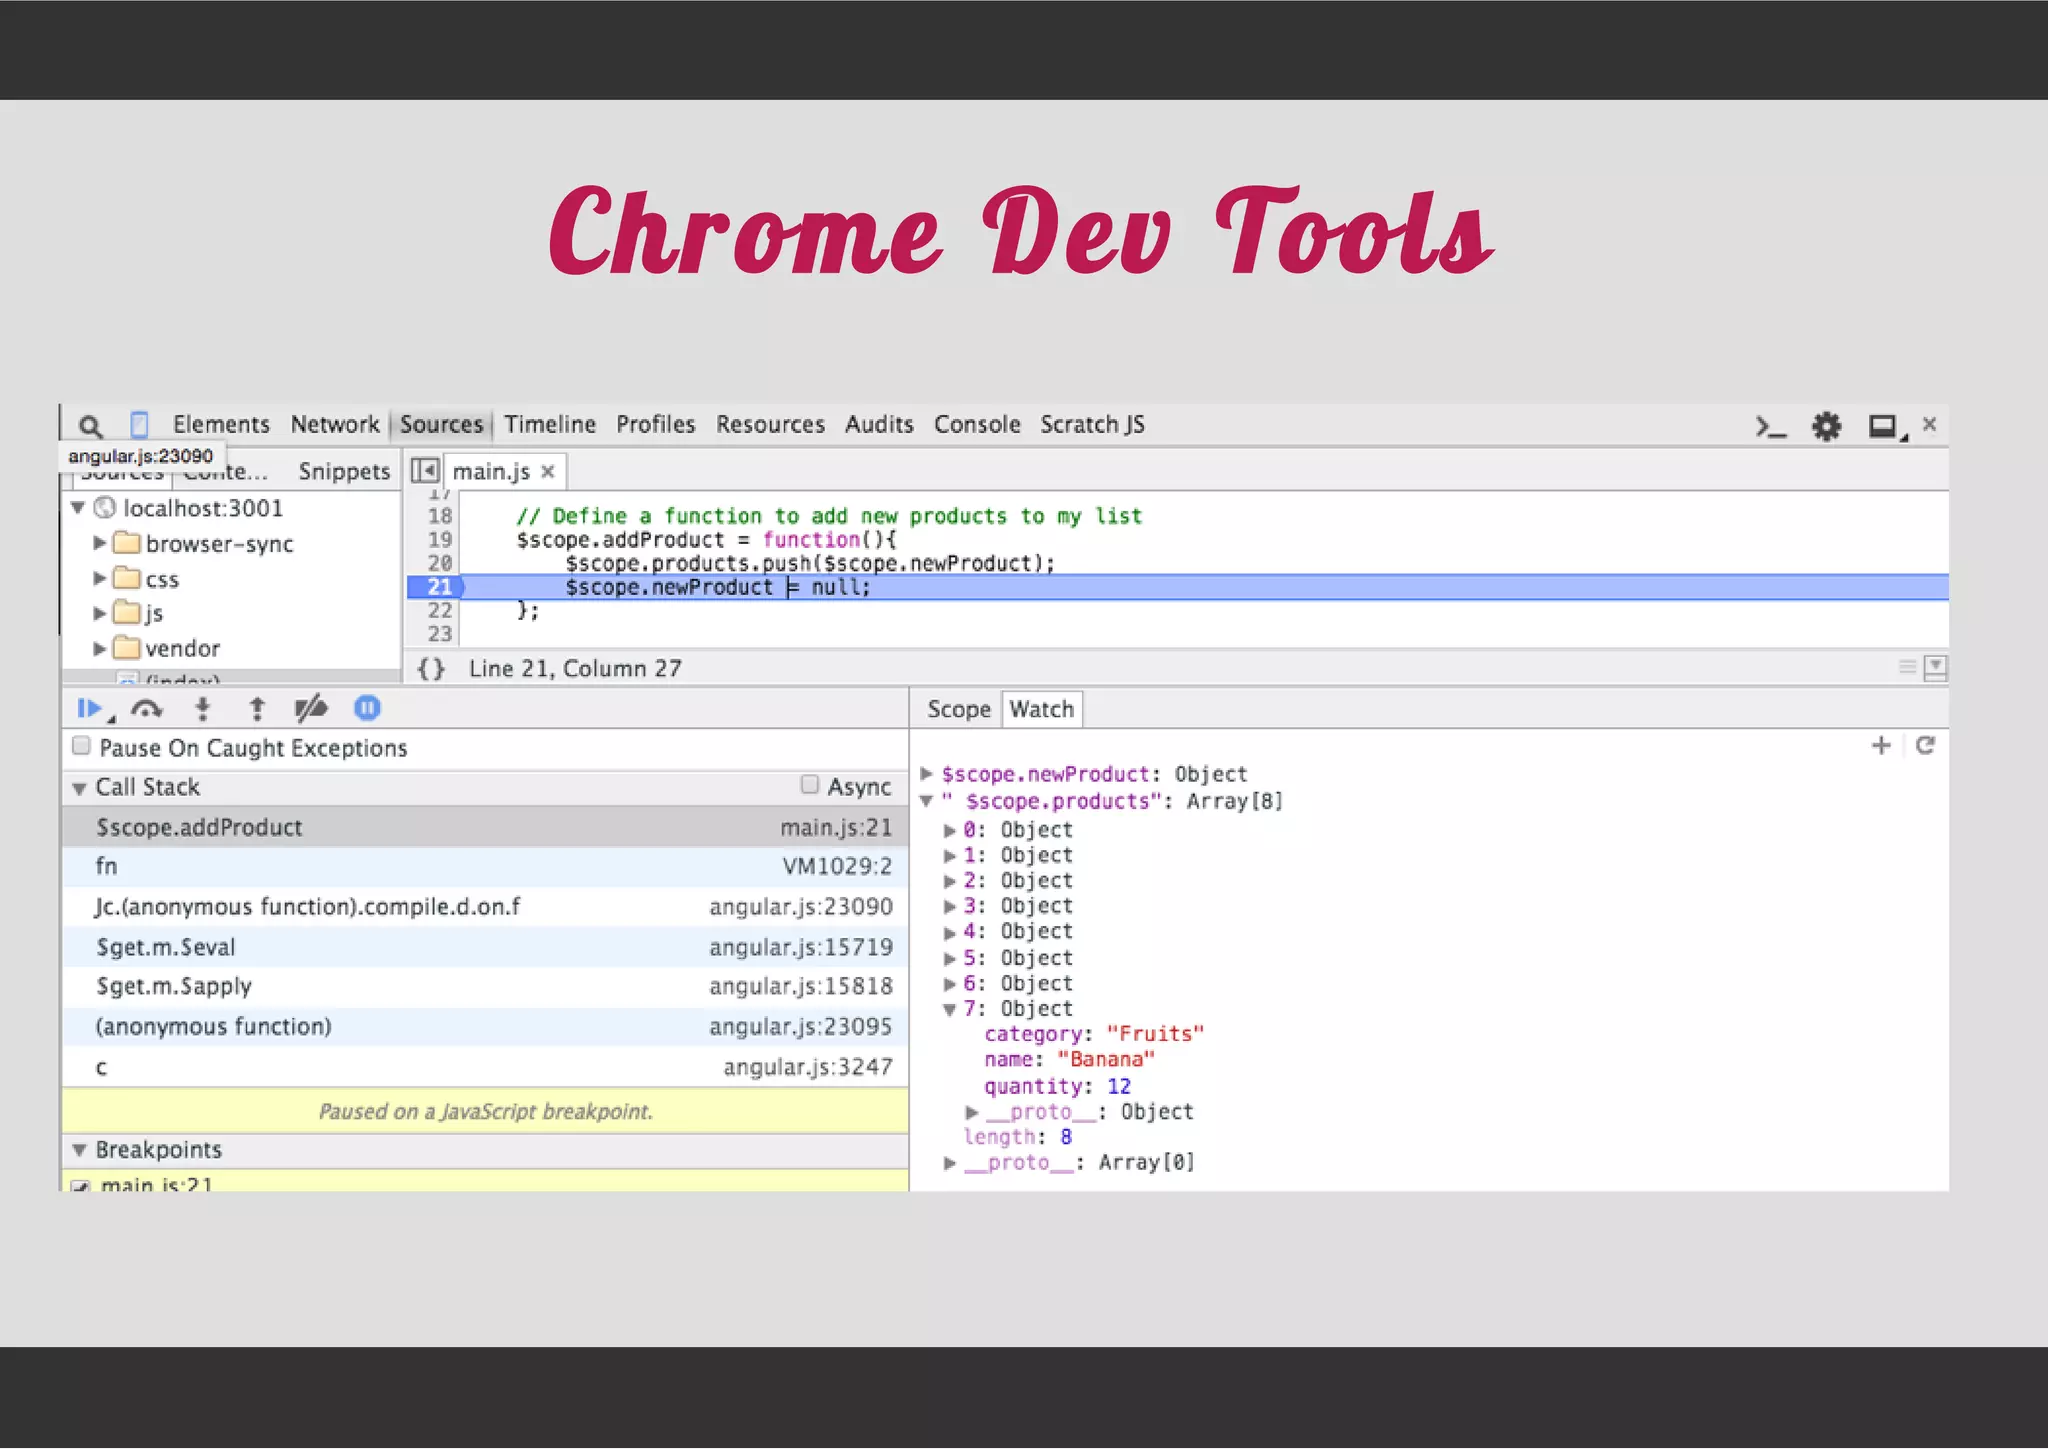The height and width of the screenshot is (1449, 2048).
Task: Resume script execution button
Action: (90, 709)
